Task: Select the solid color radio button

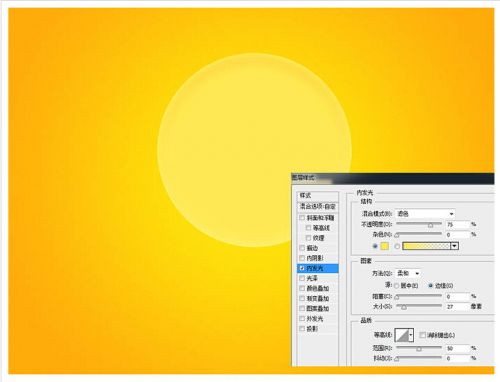Action: click(x=375, y=246)
